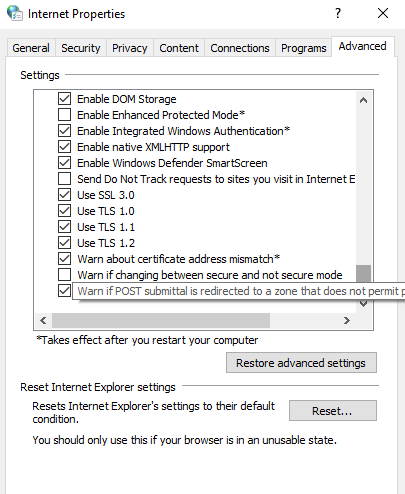The height and width of the screenshot is (494, 405).
Task: Check Send Do Not Track requests
Action: (64, 179)
